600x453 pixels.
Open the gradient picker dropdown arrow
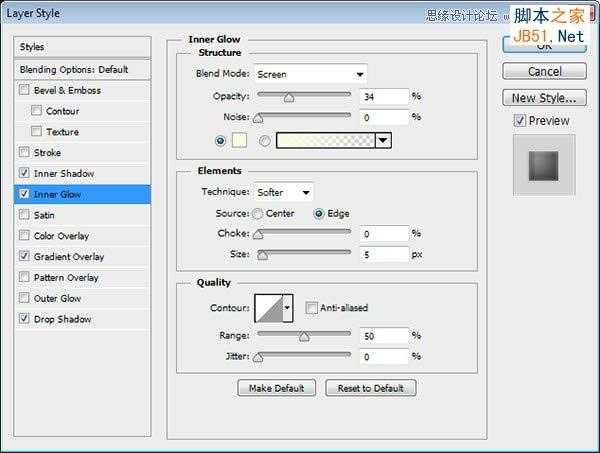(383, 140)
